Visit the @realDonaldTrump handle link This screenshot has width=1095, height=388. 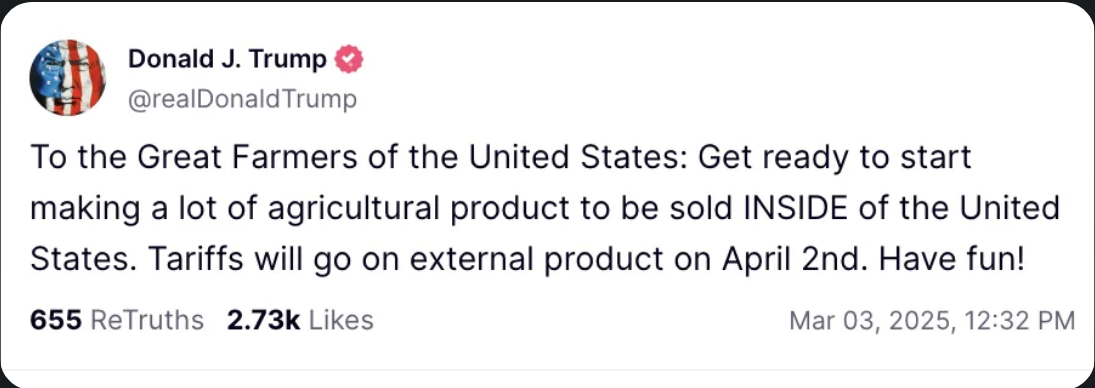click(242, 100)
